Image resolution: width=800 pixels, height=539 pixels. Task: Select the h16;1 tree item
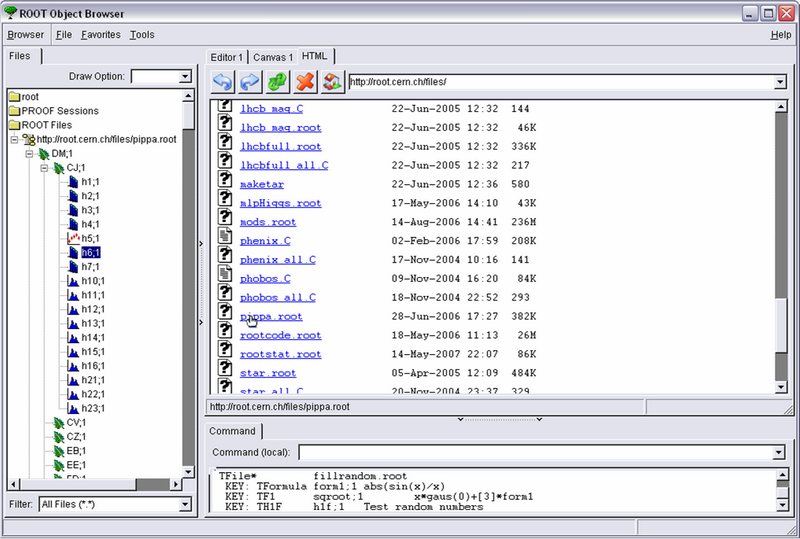(93, 366)
